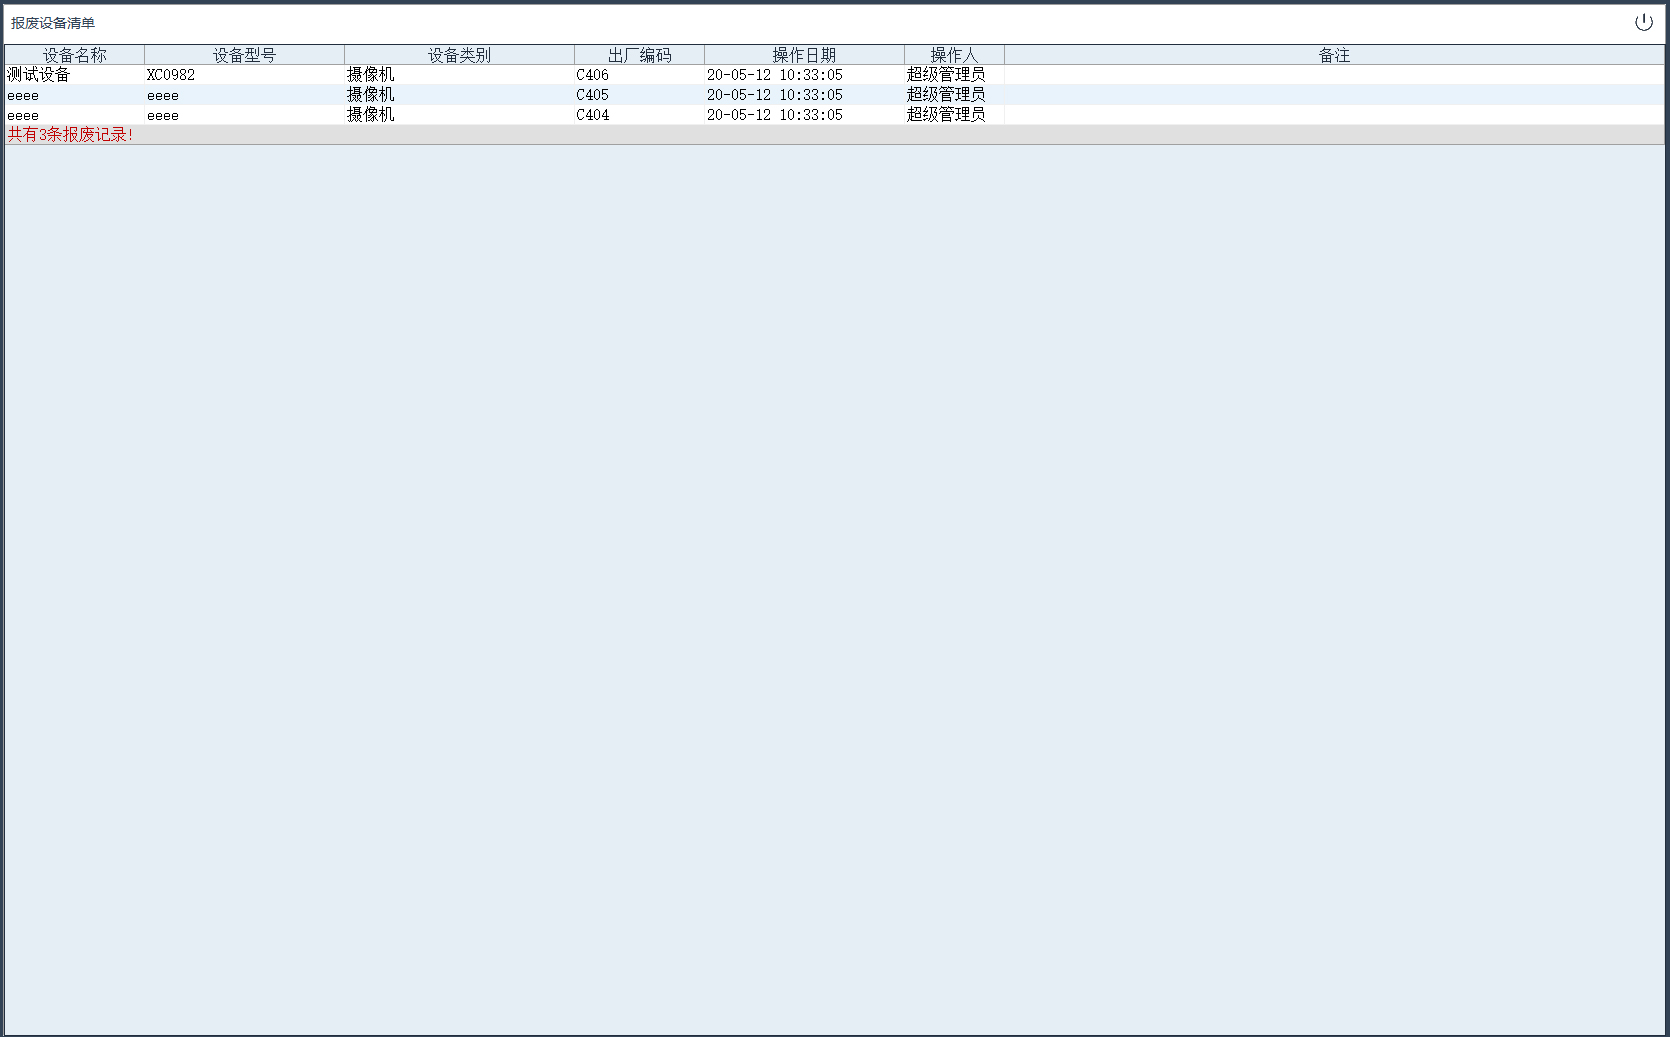The width and height of the screenshot is (1670, 1037).
Task: Select 摄像机 category in C405 row
Action: (371, 95)
